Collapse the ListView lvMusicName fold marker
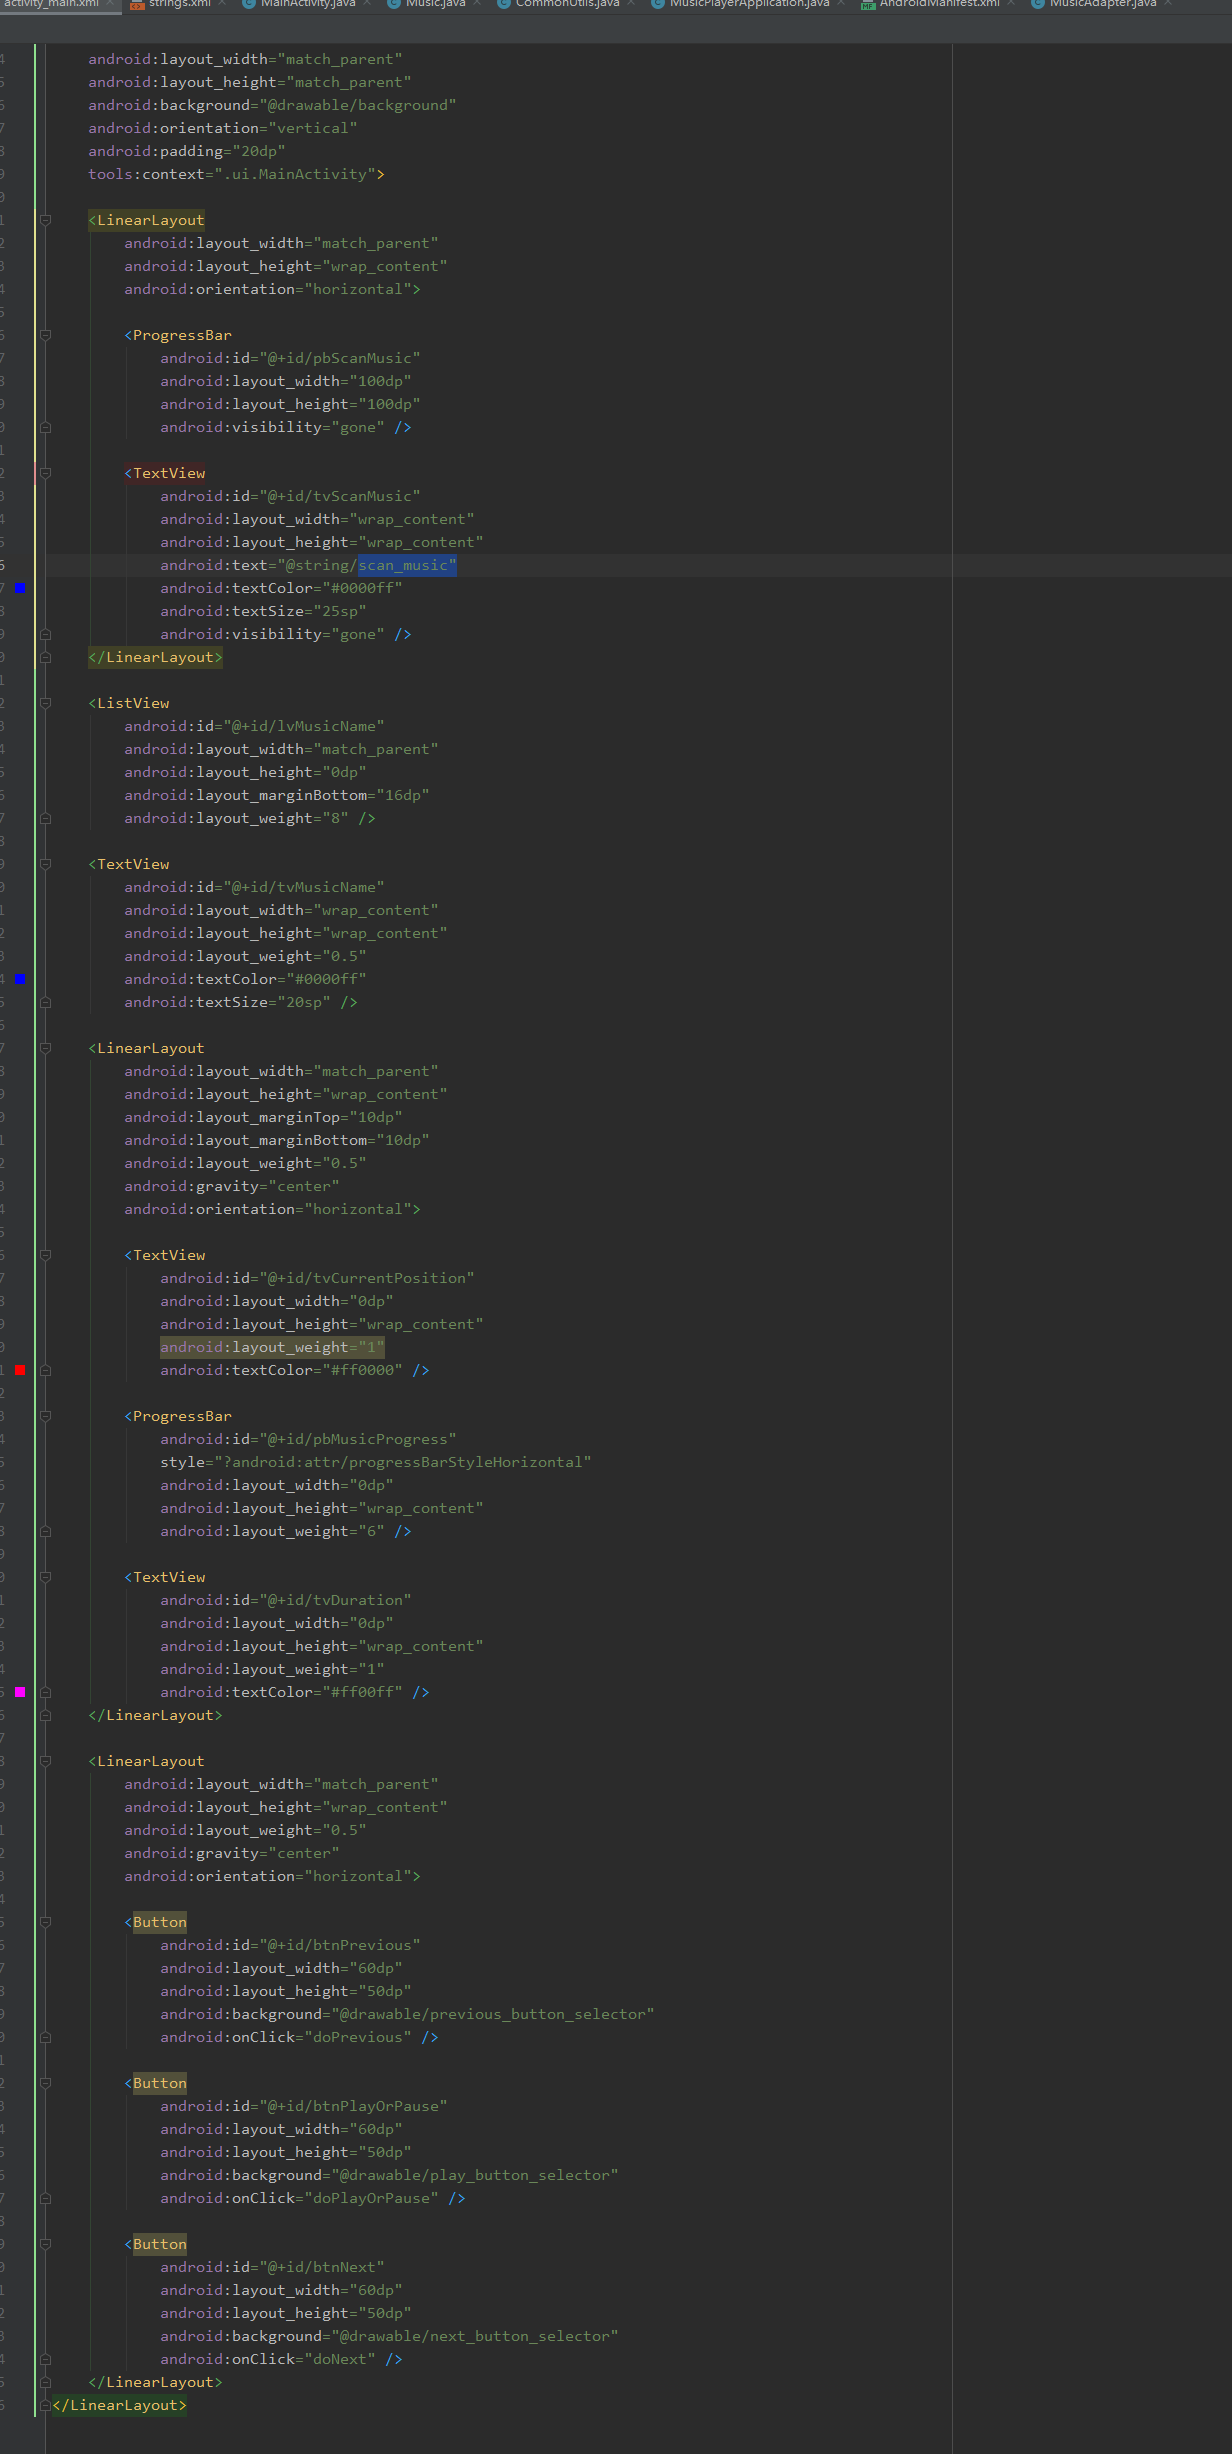Viewport: 1232px width, 2454px height. click(45, 703)
